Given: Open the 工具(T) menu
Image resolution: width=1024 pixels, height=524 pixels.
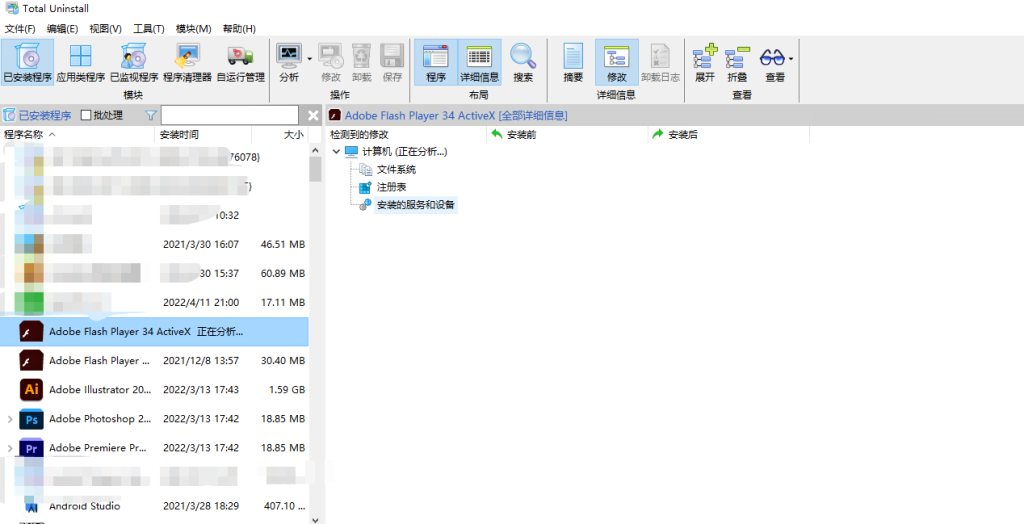Looking at the screenshot, I should [x=149, y=29].
